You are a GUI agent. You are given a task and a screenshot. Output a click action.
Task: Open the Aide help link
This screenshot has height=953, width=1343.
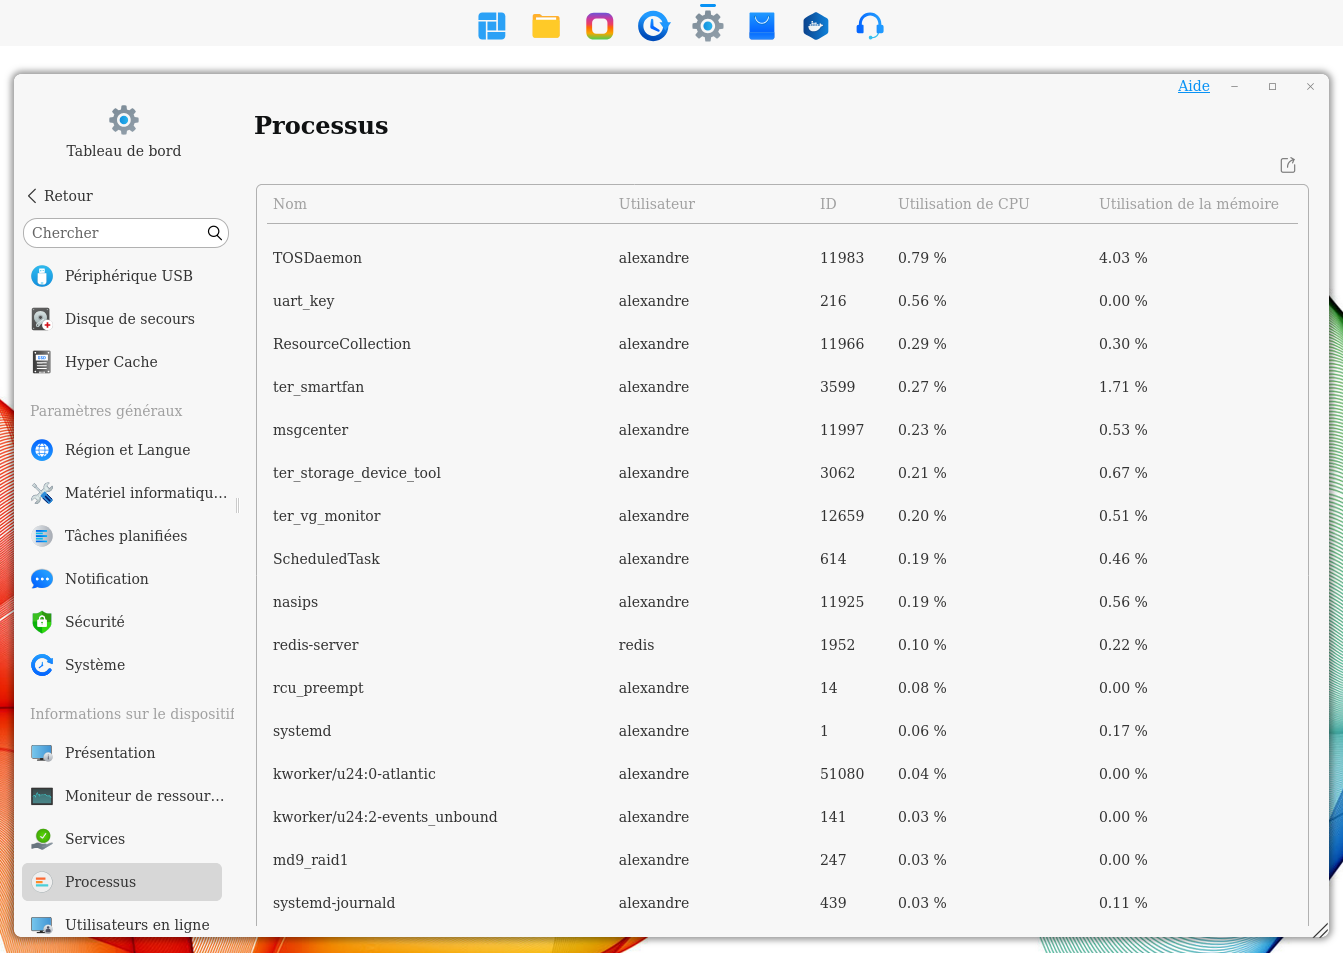(x=1193, y=86)
